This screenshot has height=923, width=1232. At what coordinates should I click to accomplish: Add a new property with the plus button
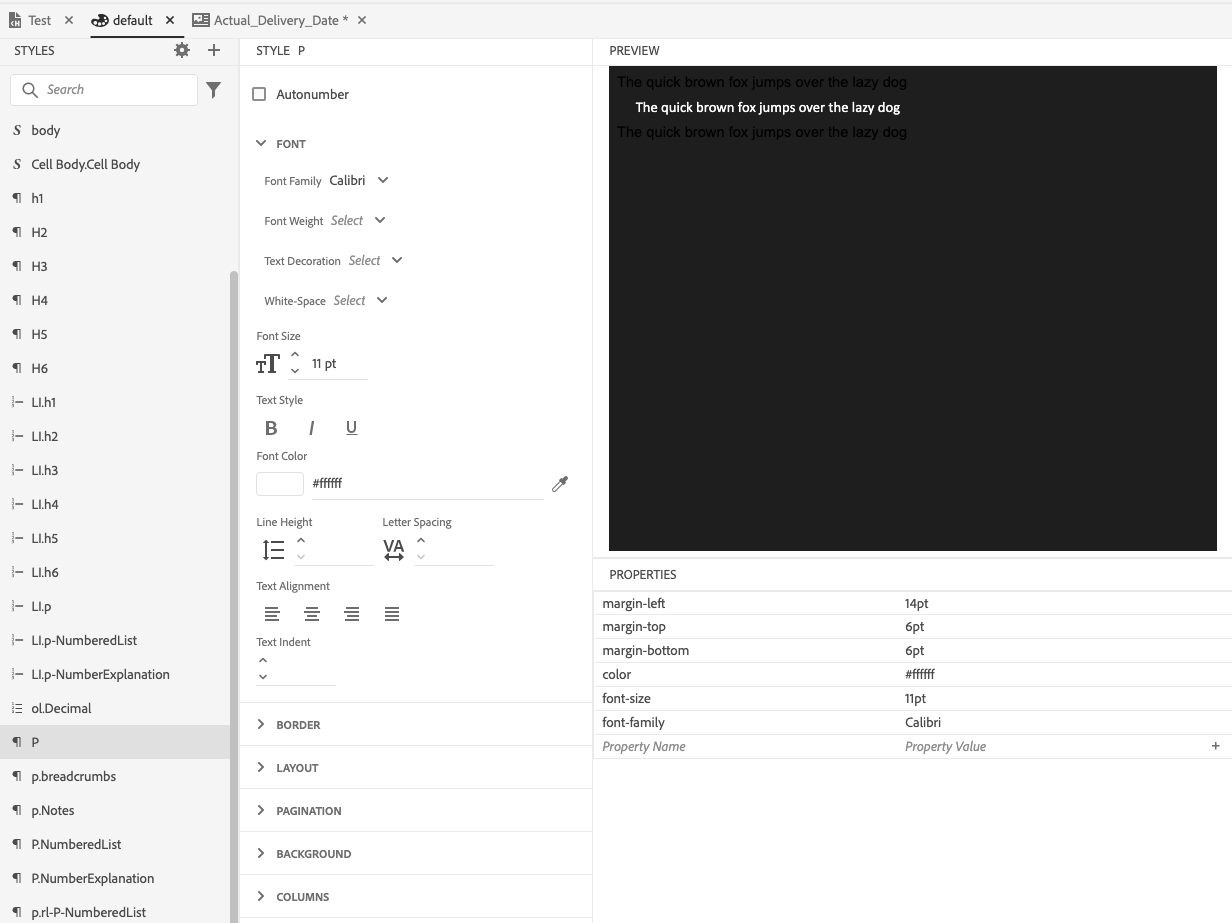pyautogui.click(x=1214, y=746)
